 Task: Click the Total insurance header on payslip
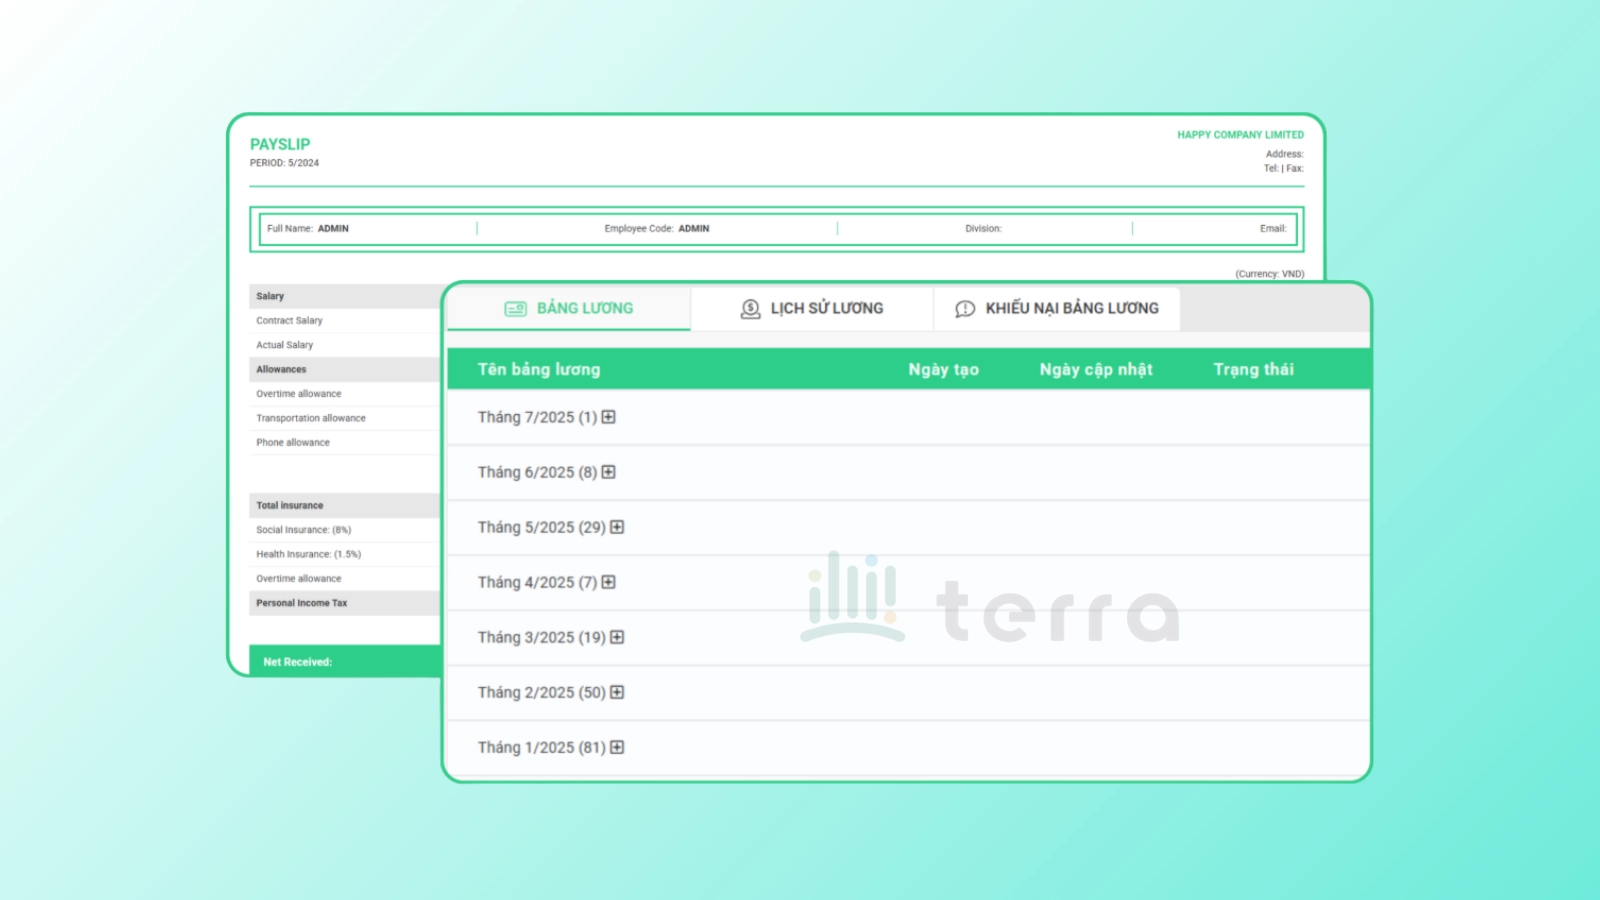coord(345,505)
